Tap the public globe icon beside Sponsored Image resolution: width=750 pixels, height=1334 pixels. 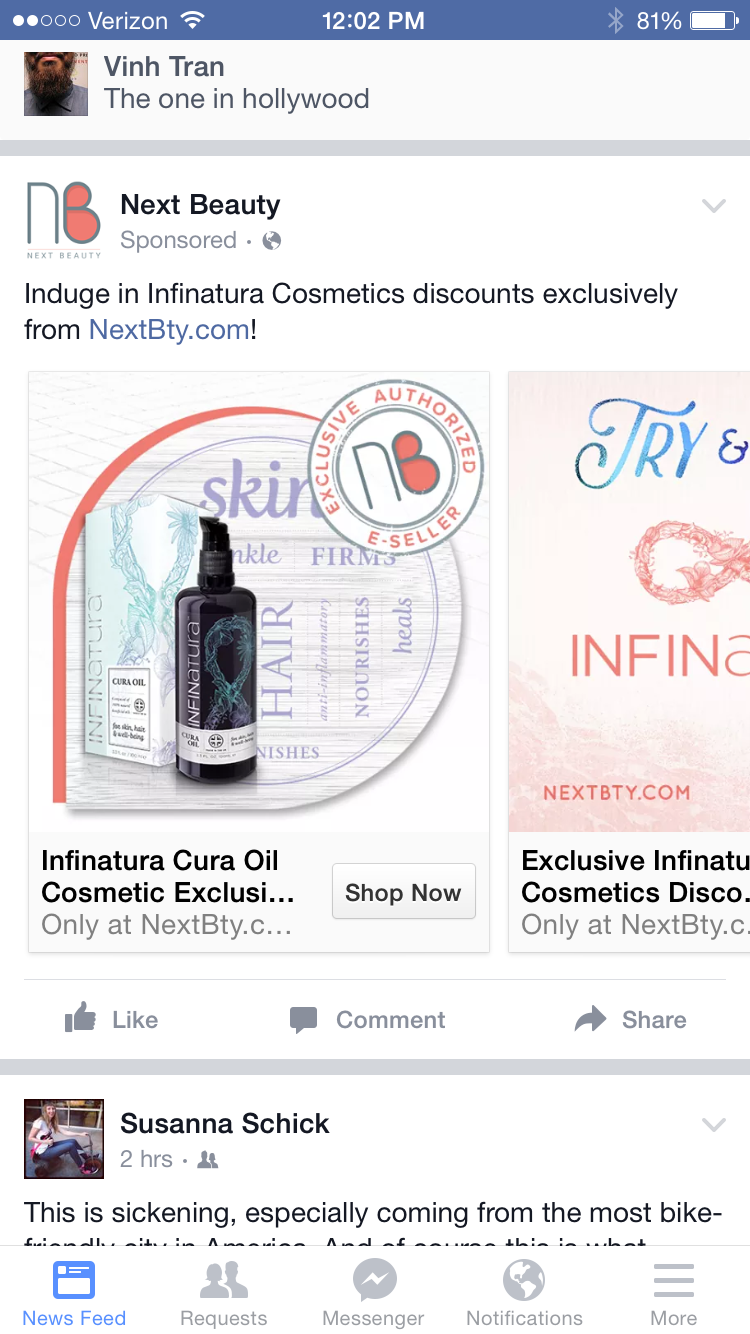(x=272, y=240)
